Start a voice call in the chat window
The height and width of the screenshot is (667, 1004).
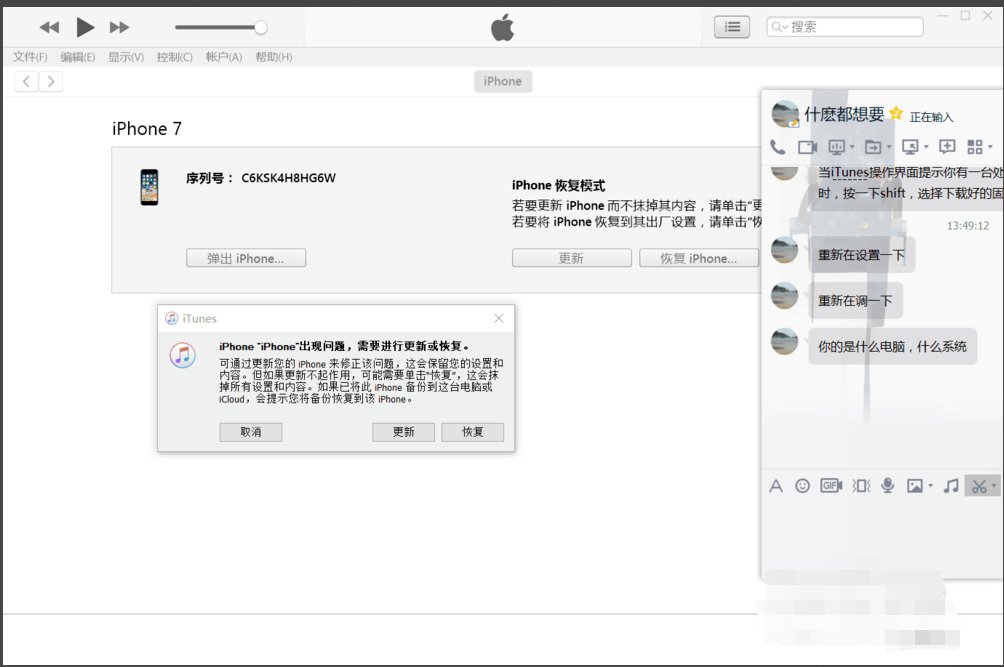pyautogui.click(x=777, y=146)
